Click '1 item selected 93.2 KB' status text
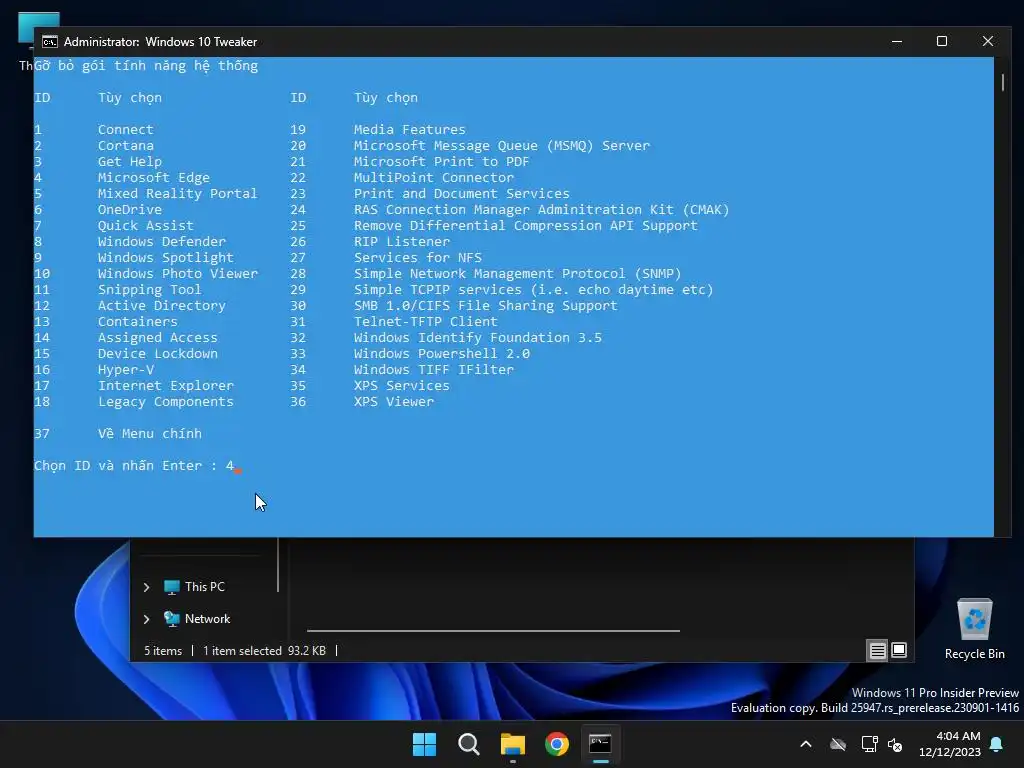Image resolution: width=1024 pixels, height=768 pixels. (264, 651)
